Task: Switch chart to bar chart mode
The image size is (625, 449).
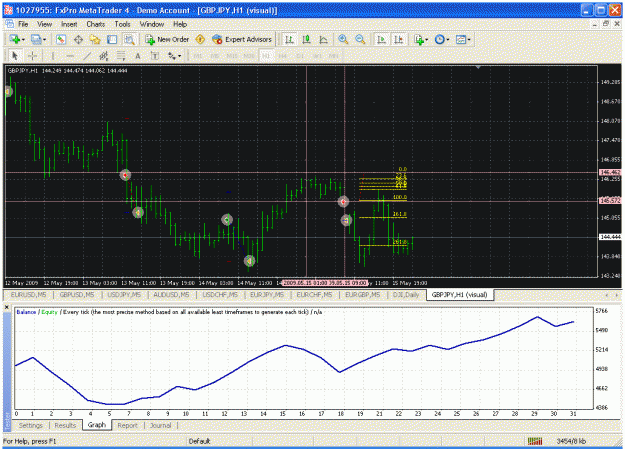Action: 289,39
